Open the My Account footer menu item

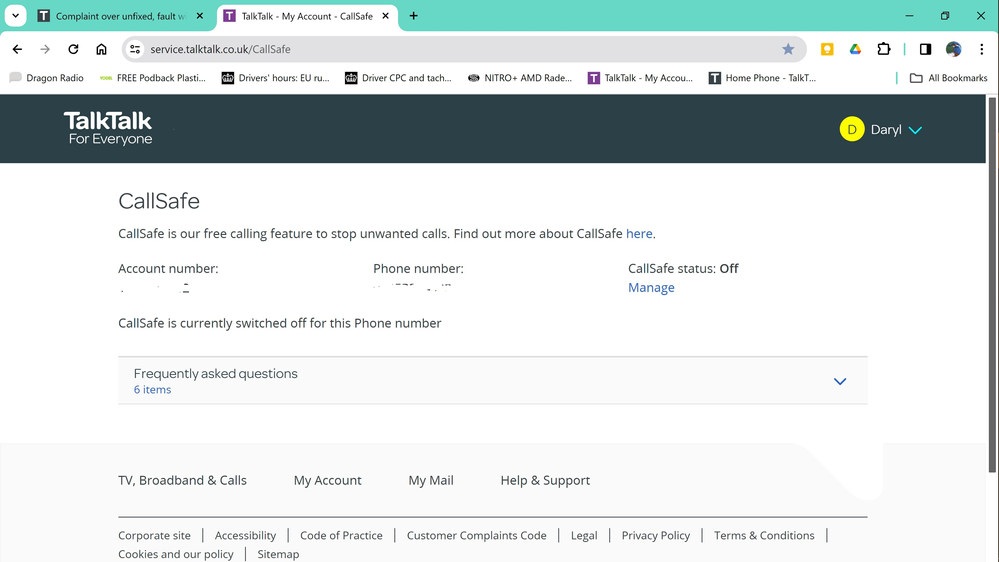(327, 480)
